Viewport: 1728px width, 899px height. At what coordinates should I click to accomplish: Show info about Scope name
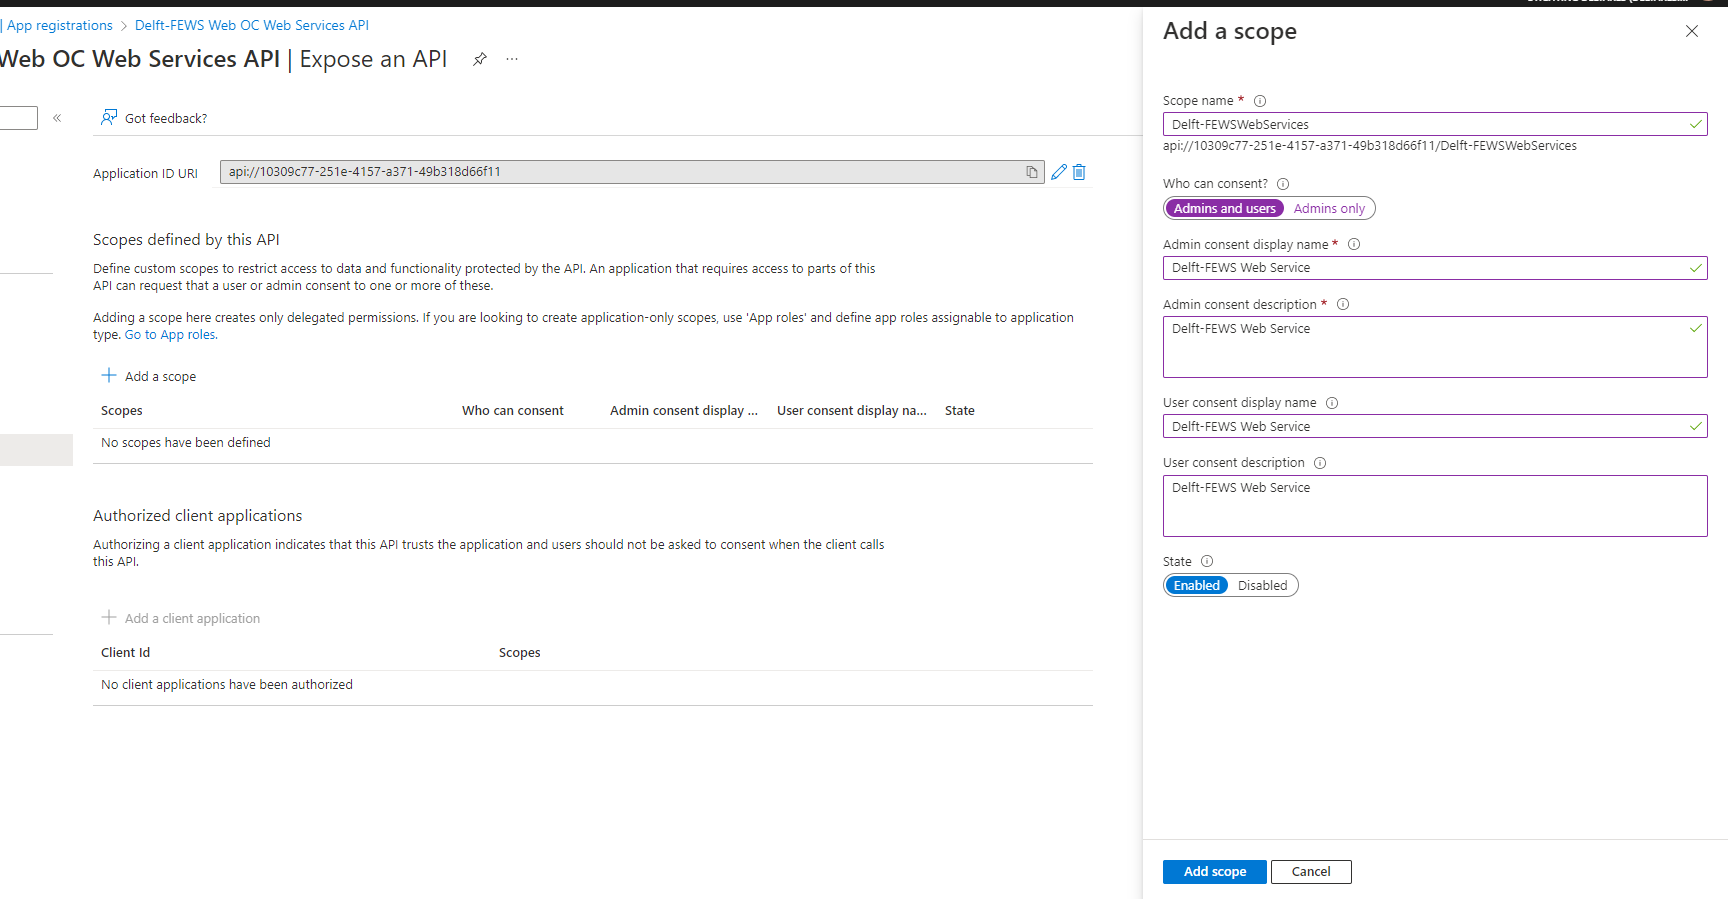pyautogui.click(x=1260, y=101)
